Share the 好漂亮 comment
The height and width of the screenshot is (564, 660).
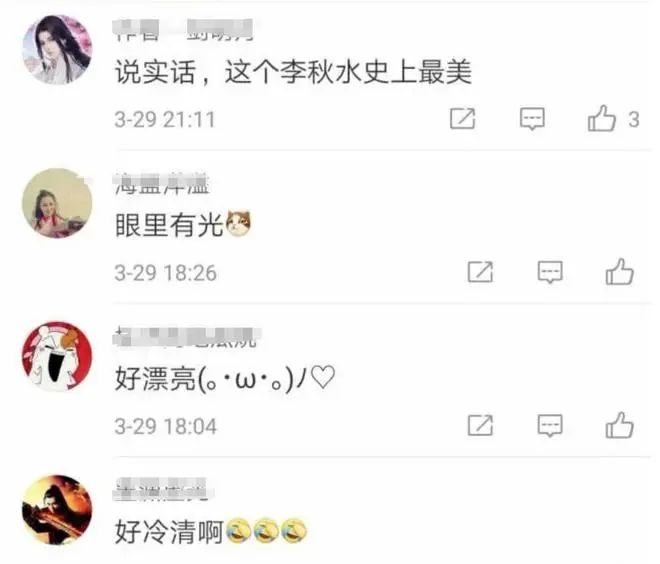click(x=480, y=425)
